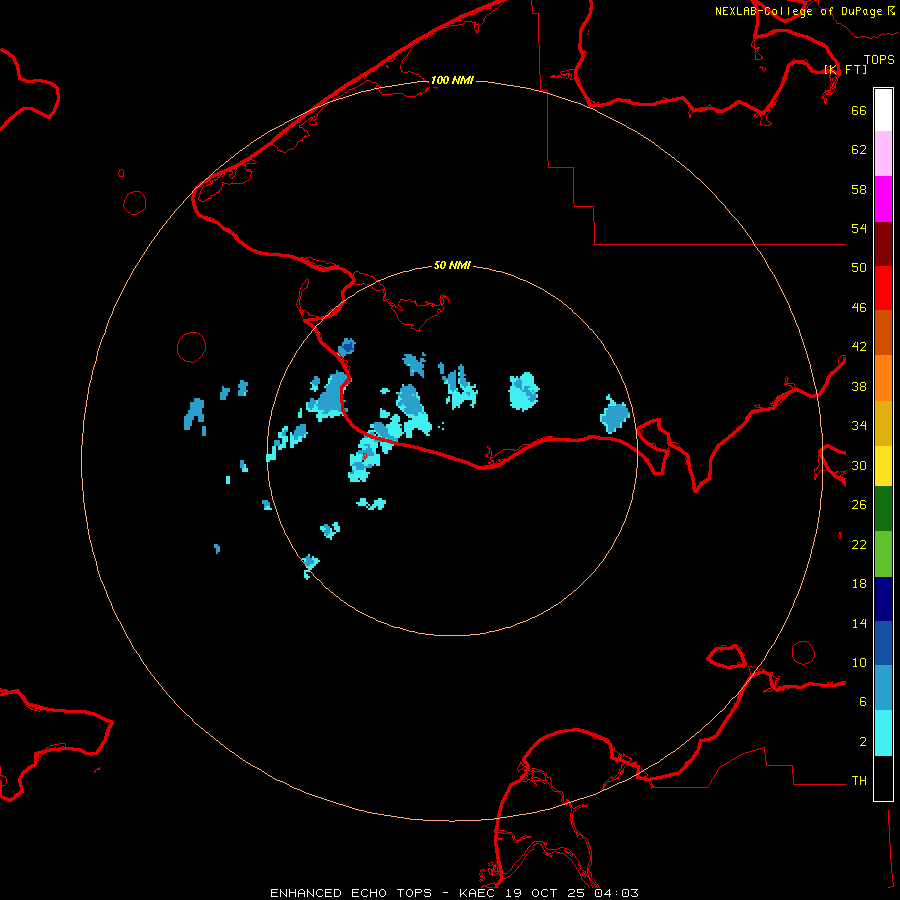Pick the light green legend swatch
Screen dimensions: 900x900
pyautogui.click(x=883, y=554)
